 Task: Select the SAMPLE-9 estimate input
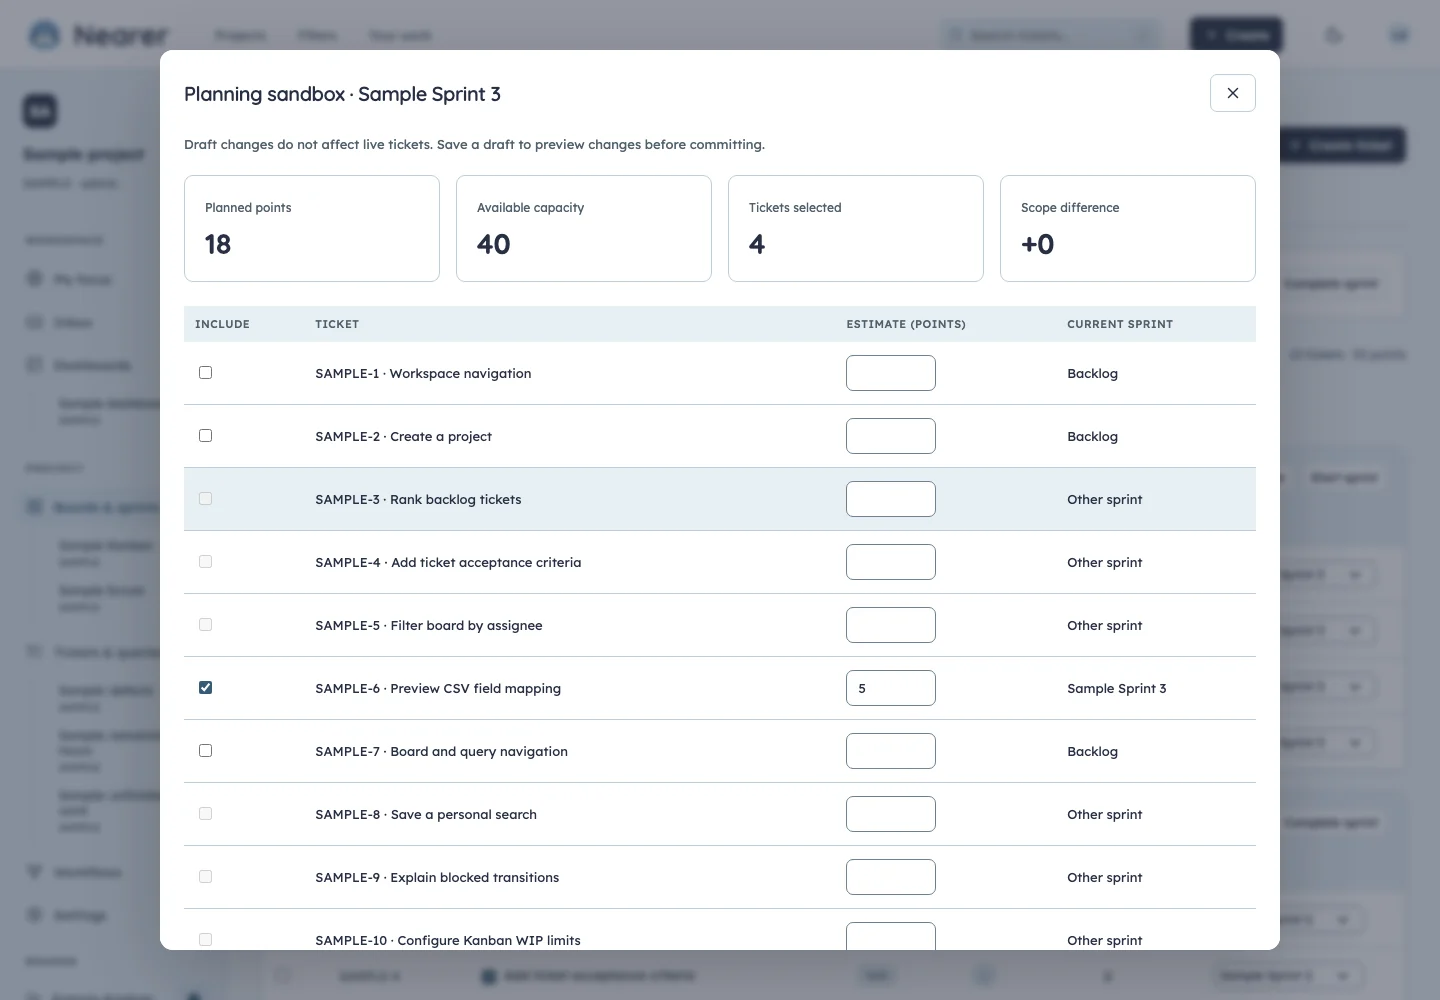click(891, 877)
